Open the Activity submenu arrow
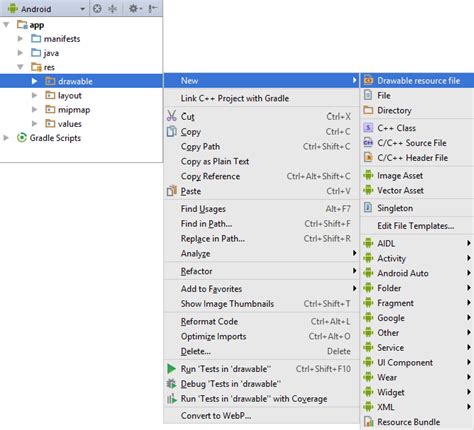Image resolution: width=474 pixels, height=430 pixels. tap(469, 258)
